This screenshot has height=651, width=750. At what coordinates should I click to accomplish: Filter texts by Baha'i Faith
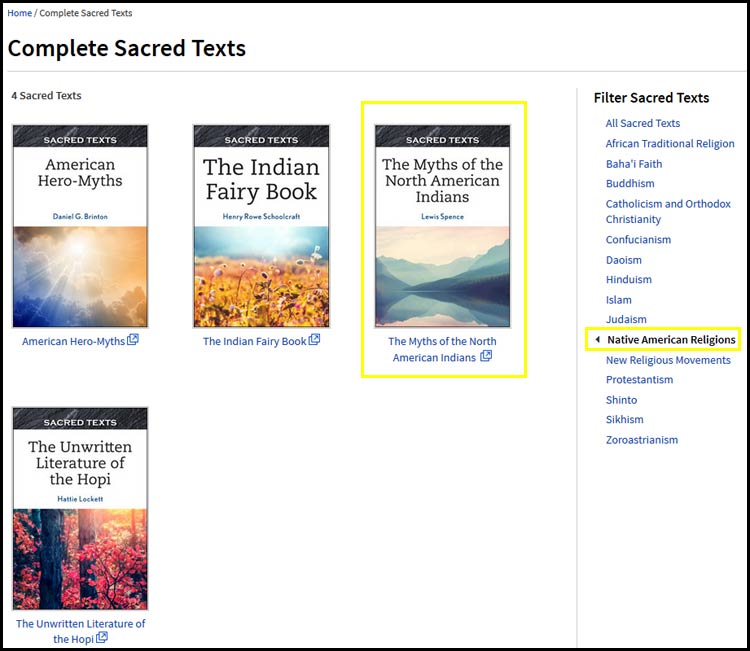point(634,163)
